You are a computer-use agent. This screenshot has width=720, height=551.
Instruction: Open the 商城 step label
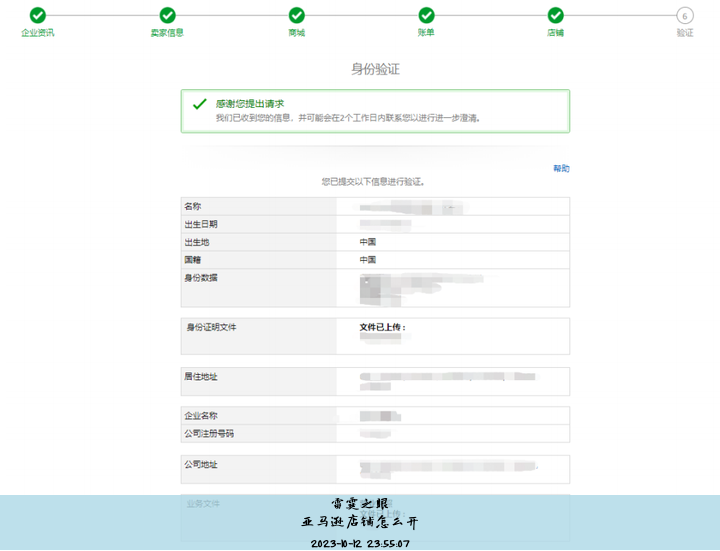click(297, 33)
